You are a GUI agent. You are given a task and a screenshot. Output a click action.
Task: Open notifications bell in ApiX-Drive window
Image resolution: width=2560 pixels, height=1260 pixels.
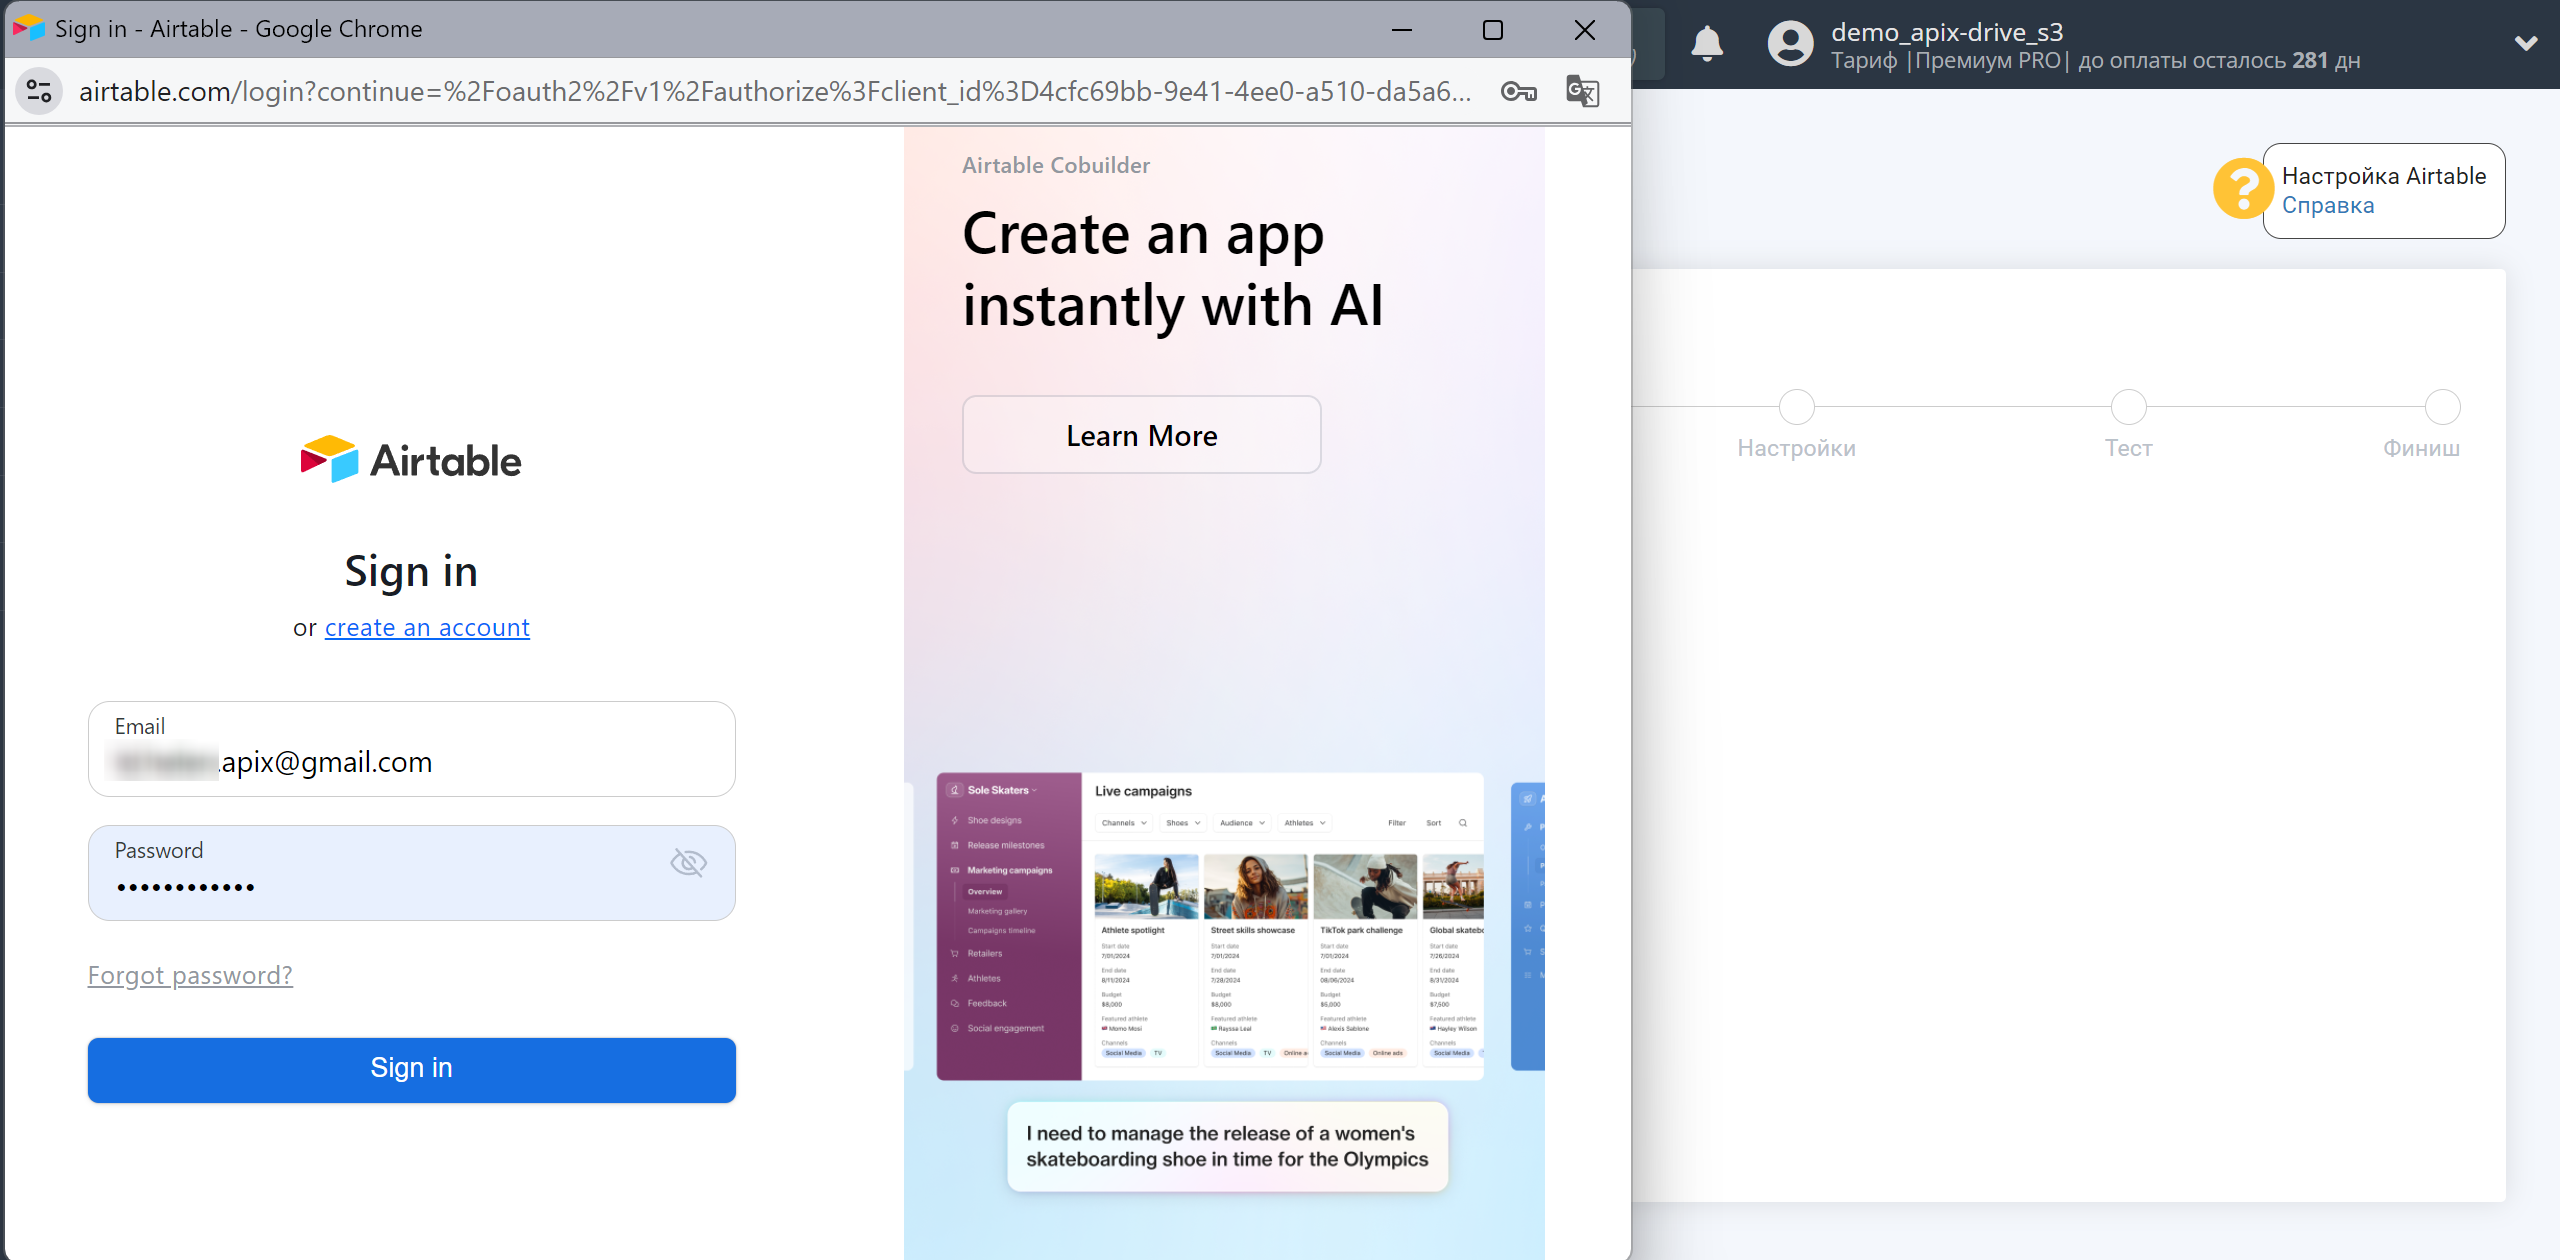pos(1707,44)
